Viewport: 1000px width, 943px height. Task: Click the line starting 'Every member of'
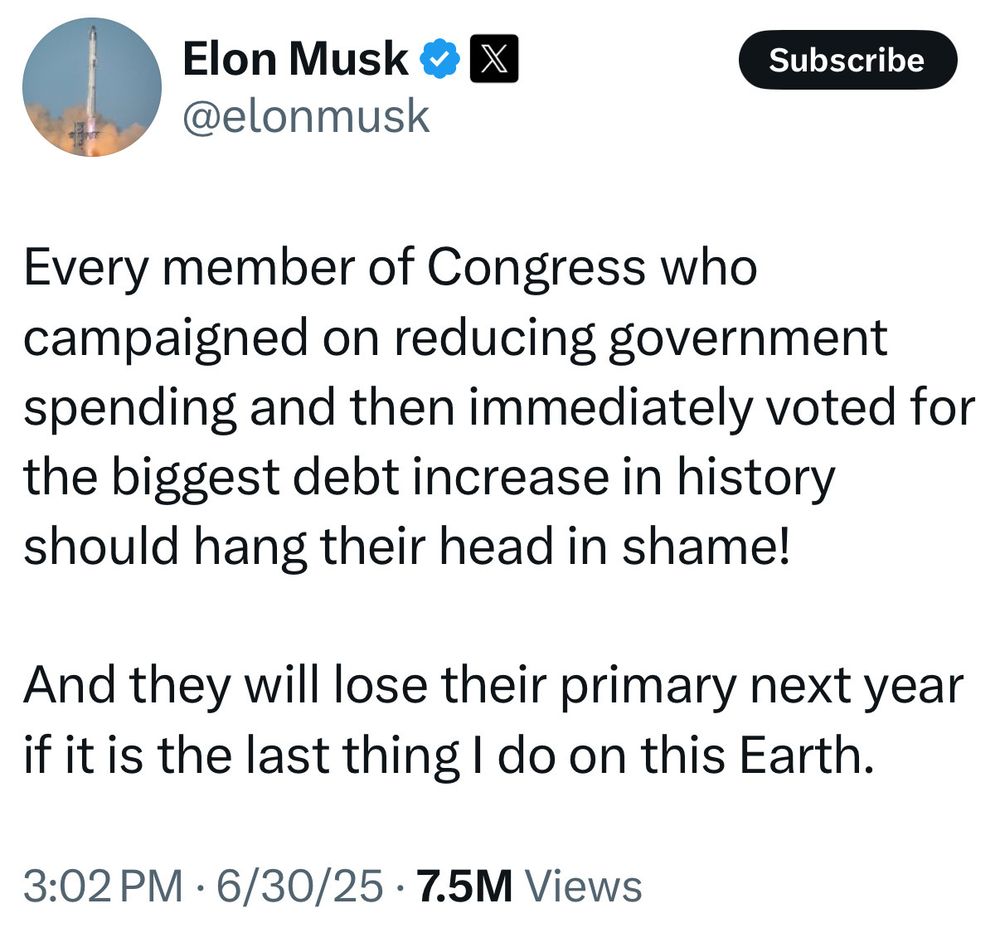click(390, 268)
